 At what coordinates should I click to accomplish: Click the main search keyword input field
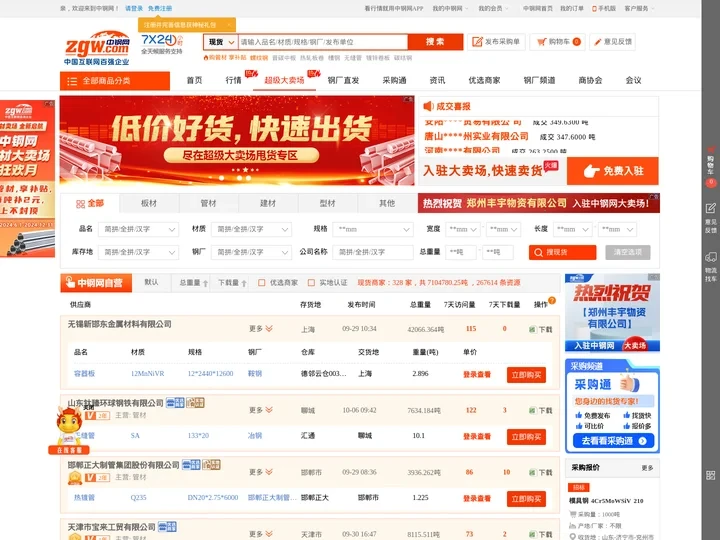pos(323,42)
